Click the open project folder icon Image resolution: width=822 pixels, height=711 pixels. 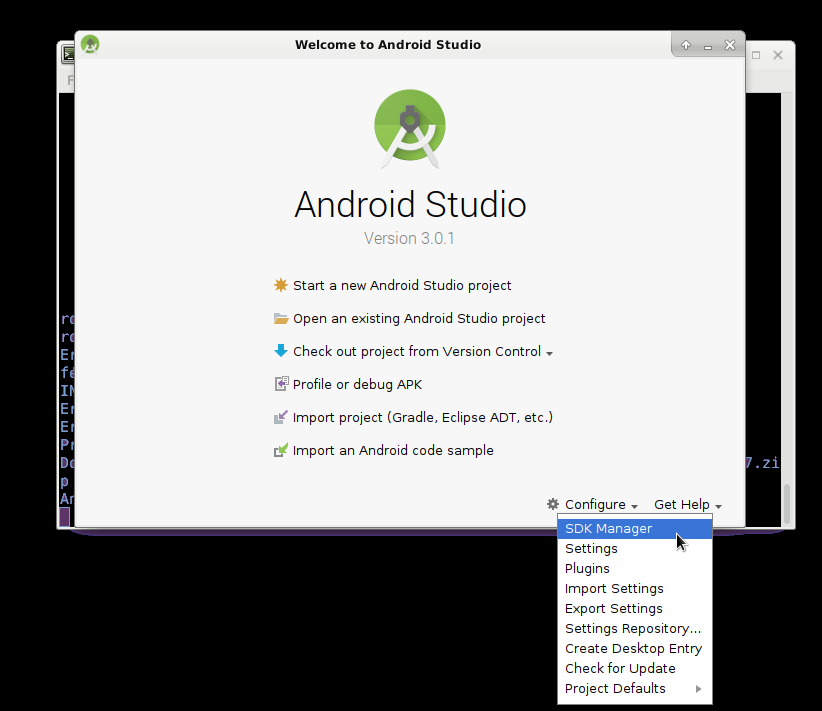(281, 318)
